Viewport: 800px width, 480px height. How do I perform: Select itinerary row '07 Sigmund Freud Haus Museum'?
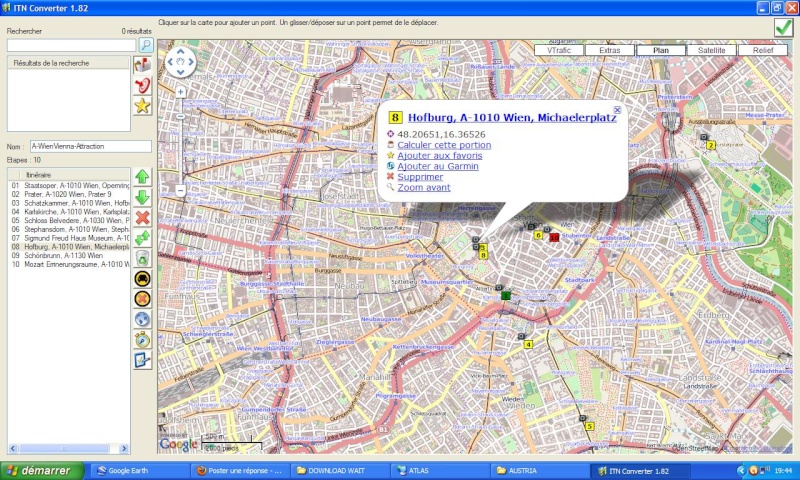click(x=69, y=238)
